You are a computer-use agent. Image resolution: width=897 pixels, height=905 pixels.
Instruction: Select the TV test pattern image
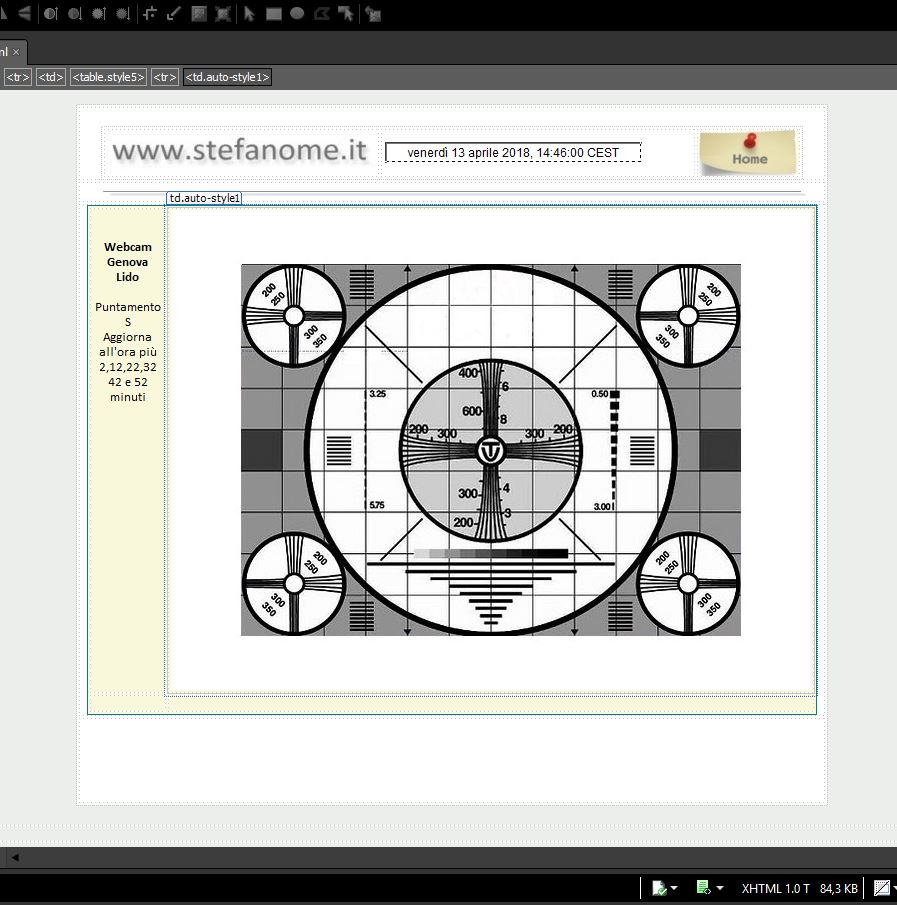[491, 450]
